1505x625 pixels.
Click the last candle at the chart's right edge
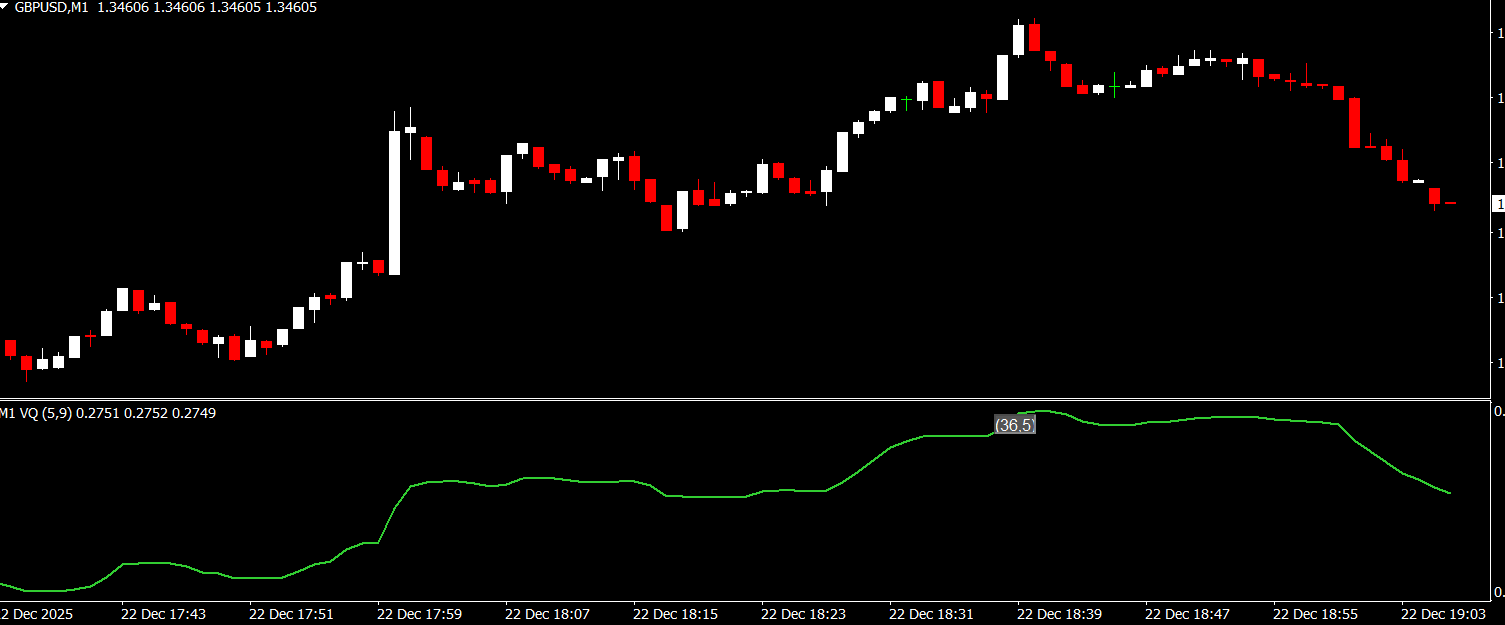click(x=1450, y=203)
